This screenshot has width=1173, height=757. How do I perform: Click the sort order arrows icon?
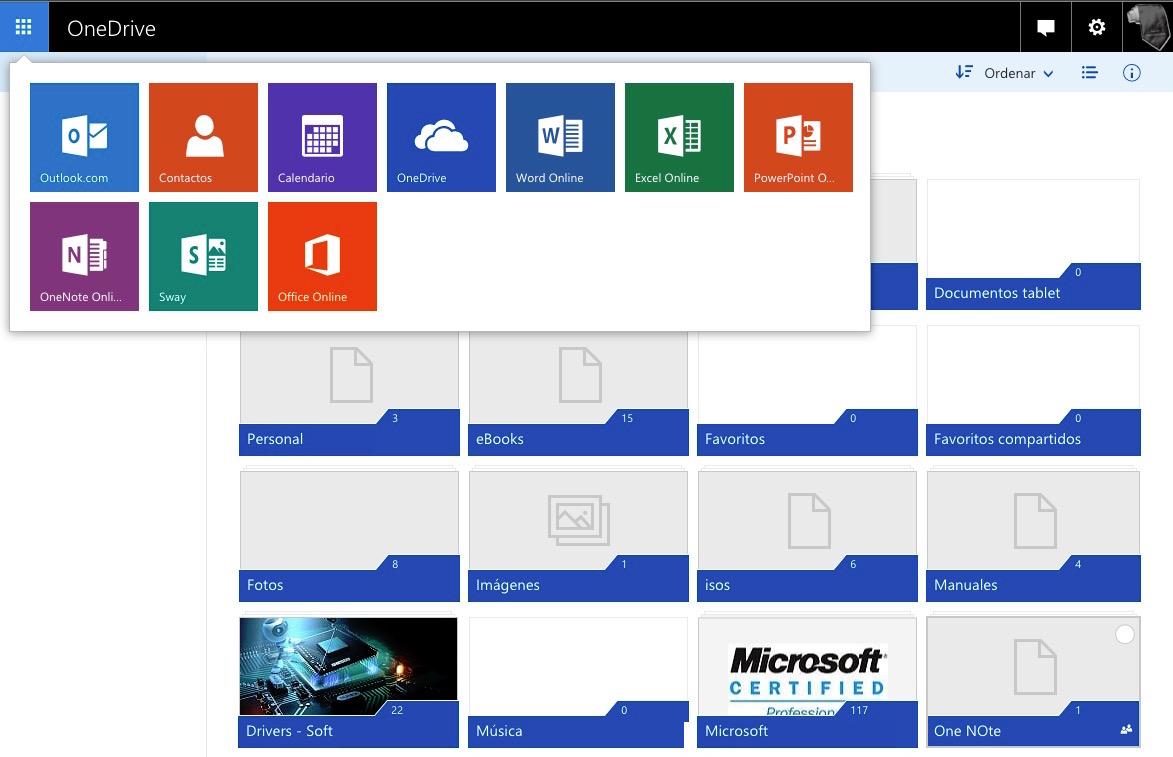click(x=964, y=73)
